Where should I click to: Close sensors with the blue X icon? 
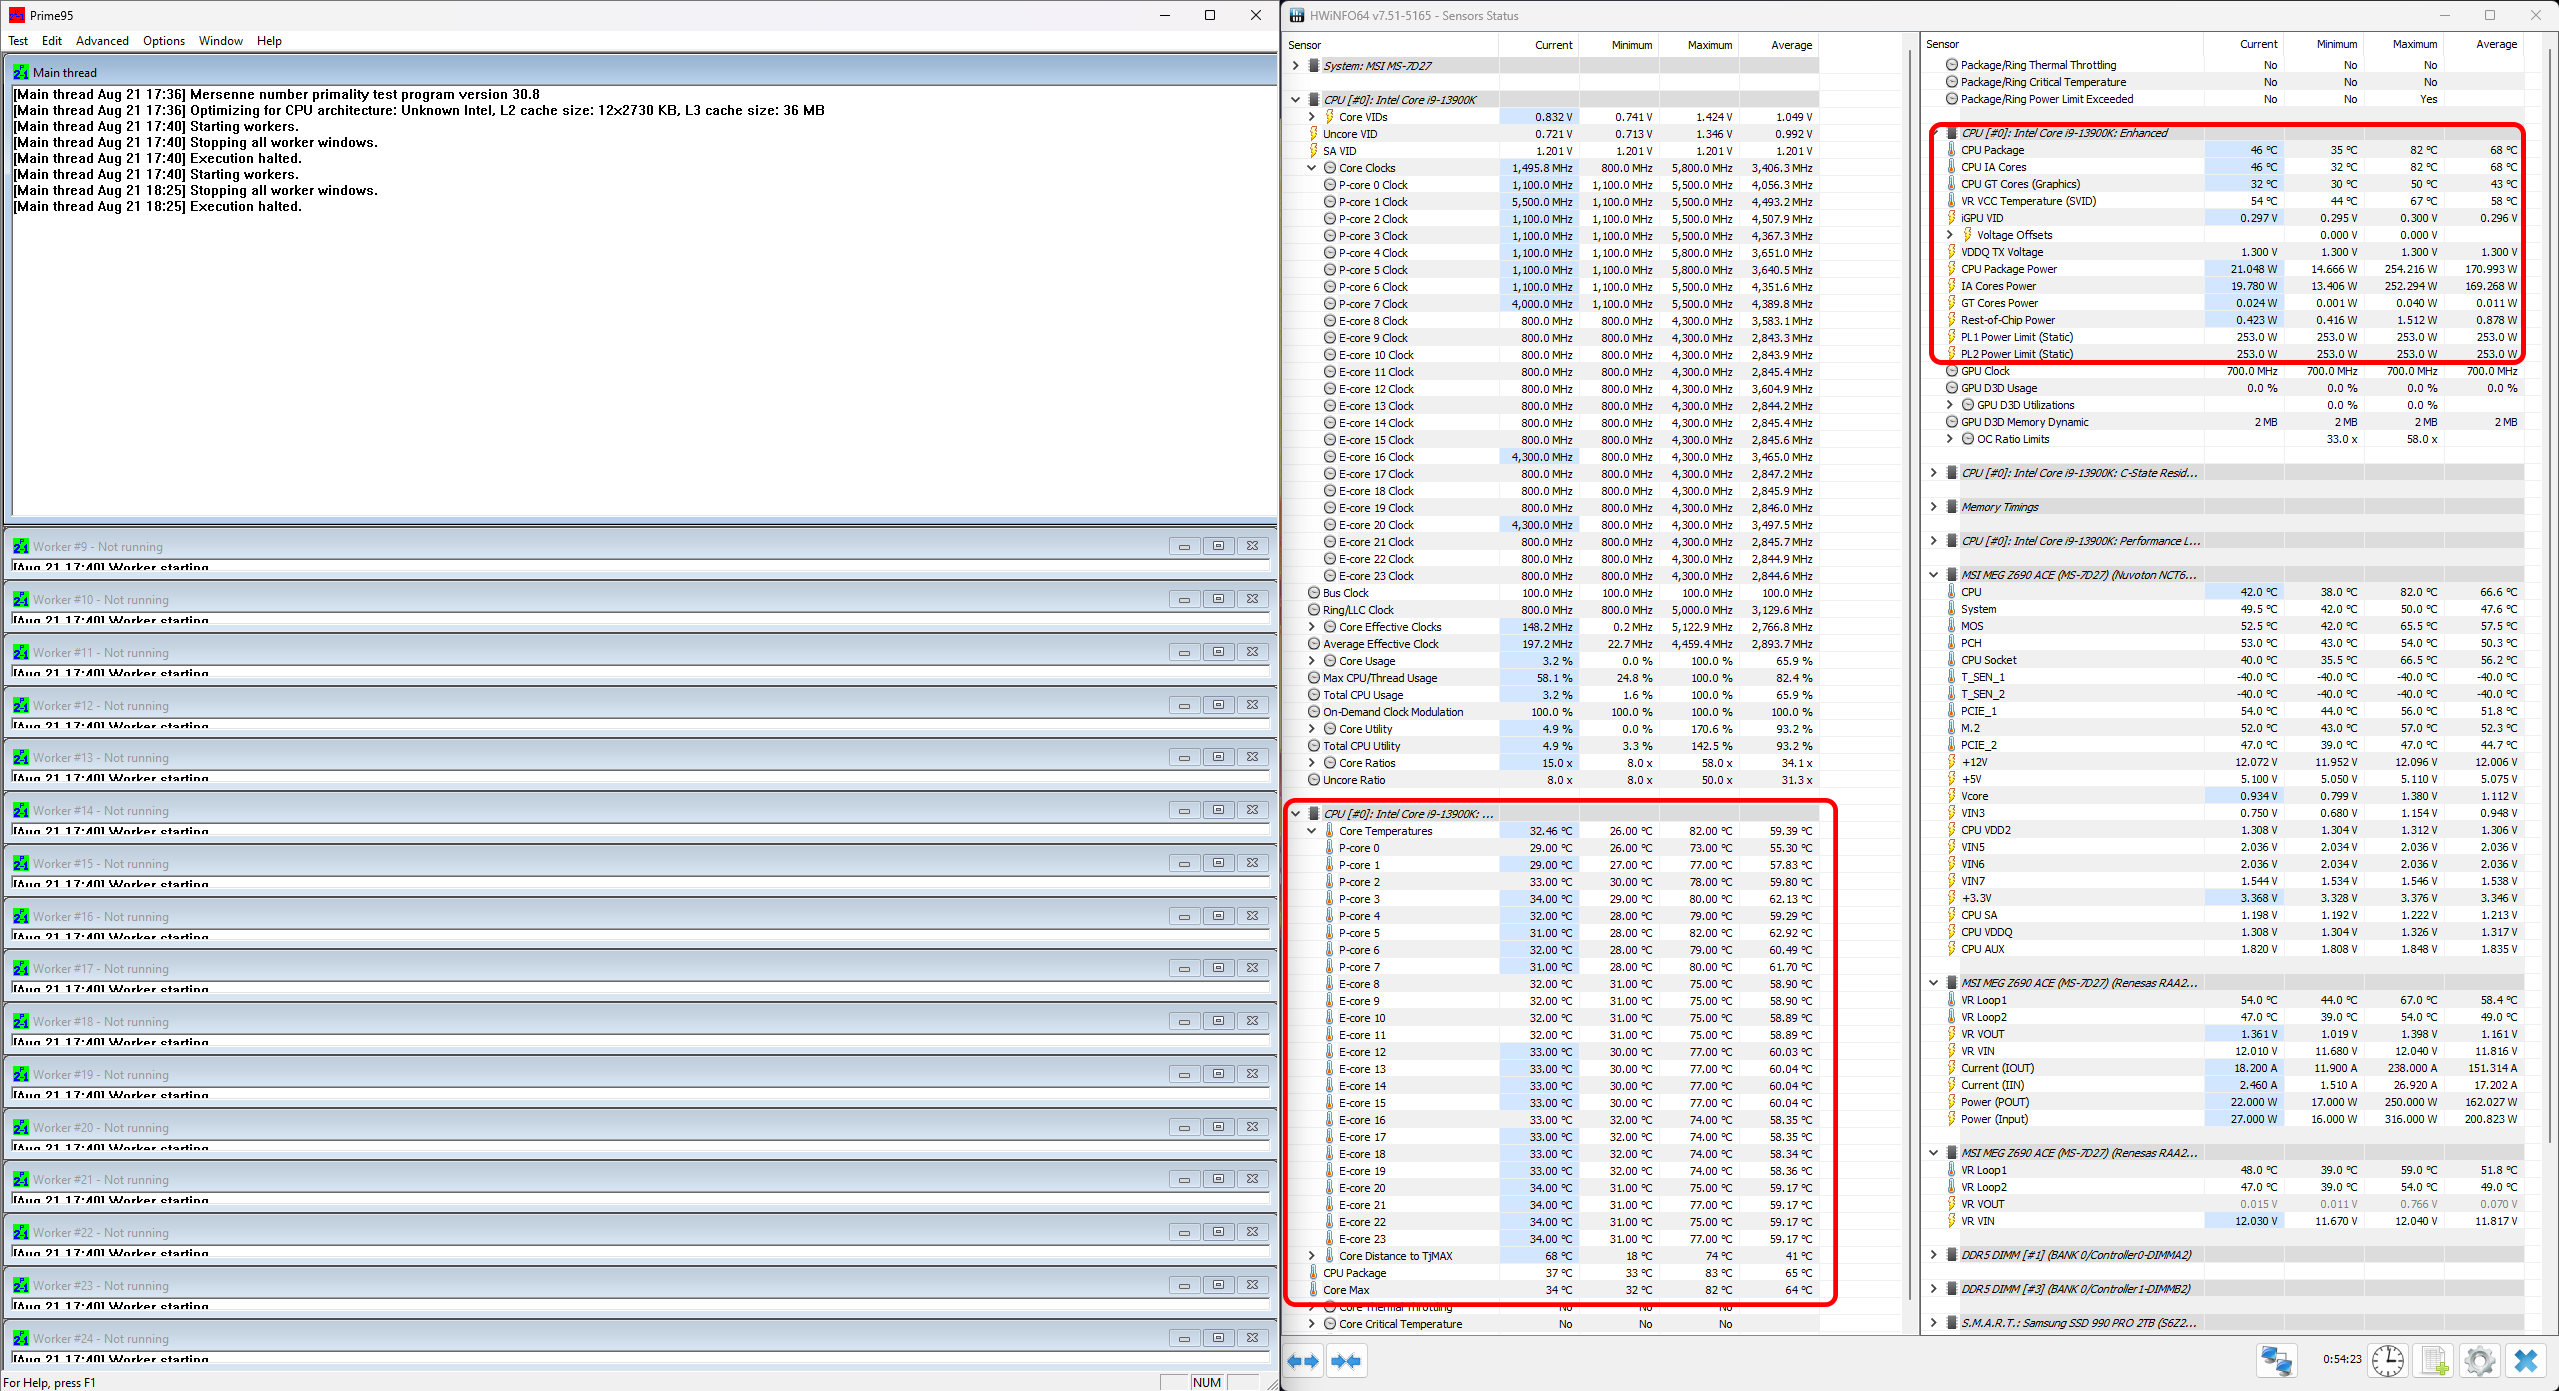coord(2526,1361)
